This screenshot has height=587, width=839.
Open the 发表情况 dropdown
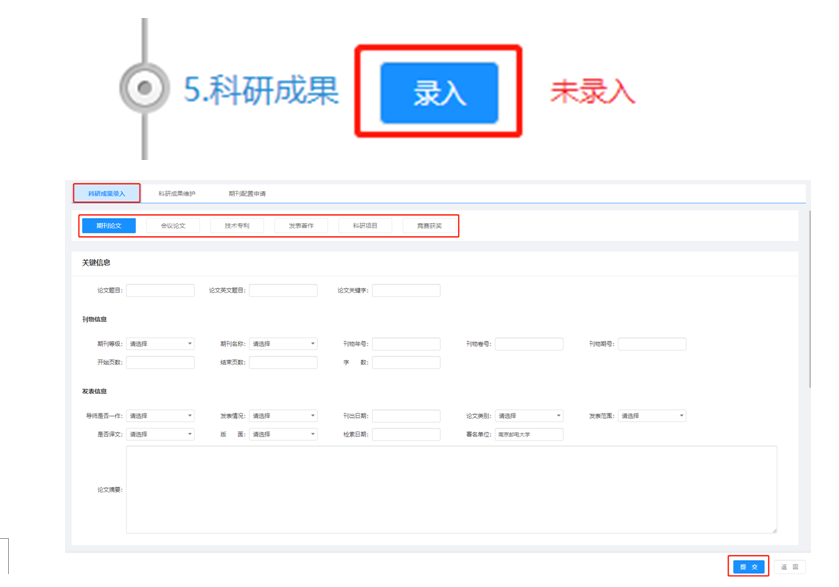(283, 416)
